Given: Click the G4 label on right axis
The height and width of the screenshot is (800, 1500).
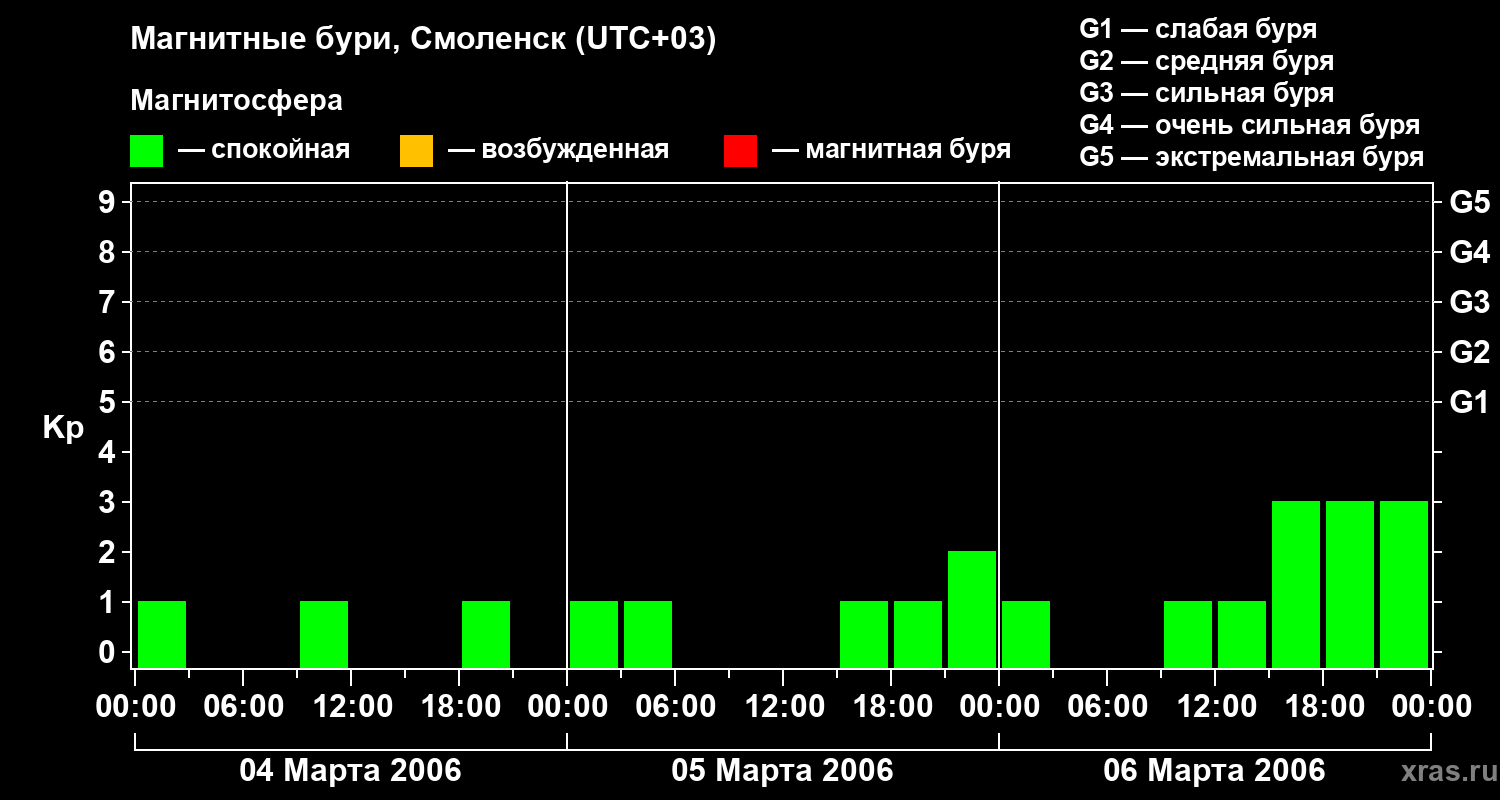Looking at the screenshot, I should click(1469, 252).
